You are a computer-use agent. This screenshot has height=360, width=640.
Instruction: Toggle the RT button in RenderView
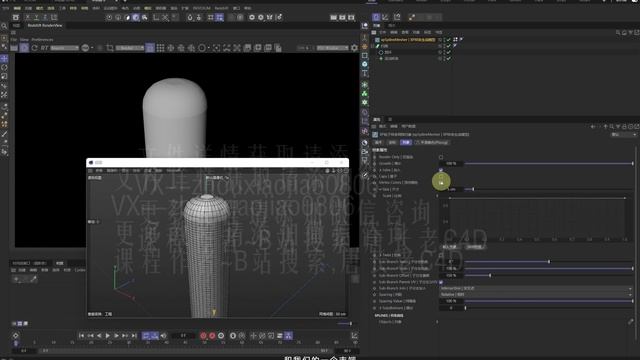tap(44, 48)
